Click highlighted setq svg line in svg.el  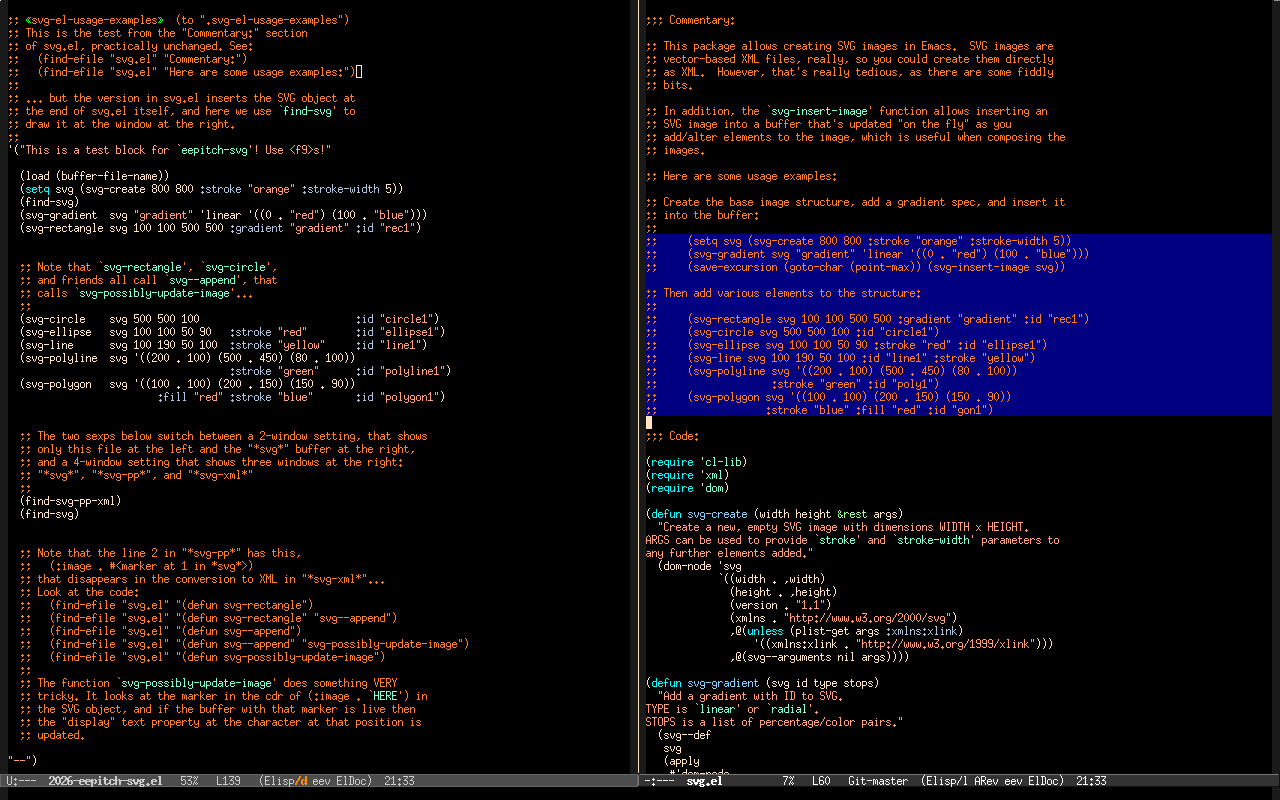point(858,241)
